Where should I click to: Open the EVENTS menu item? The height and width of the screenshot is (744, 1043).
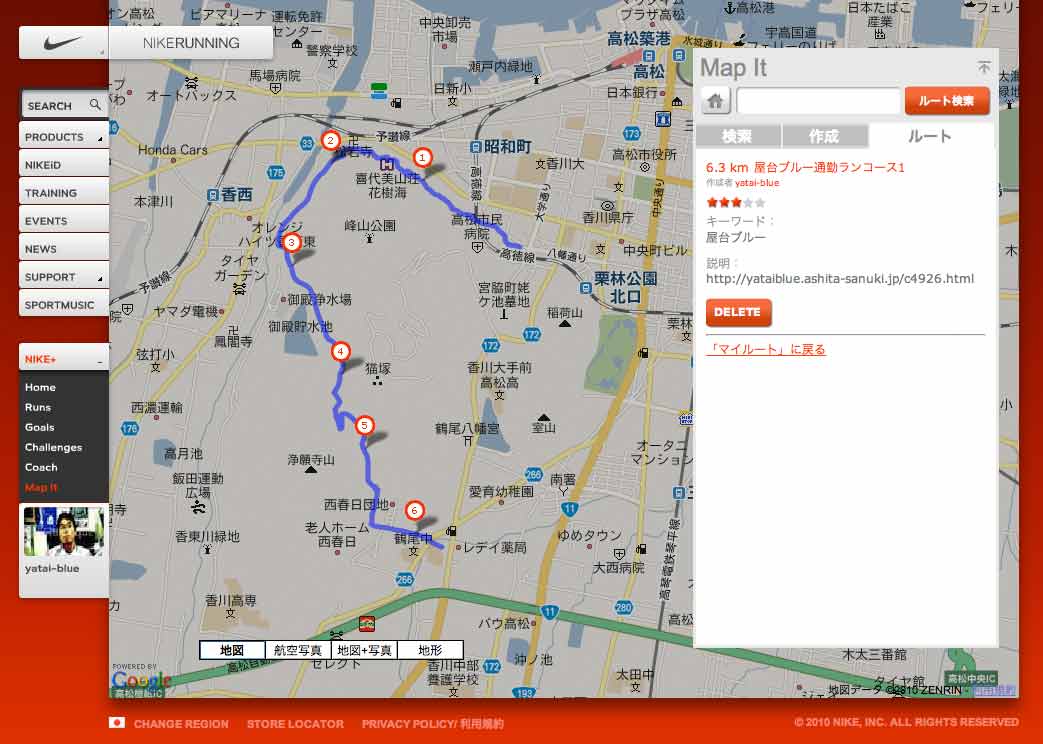point(64,220)
